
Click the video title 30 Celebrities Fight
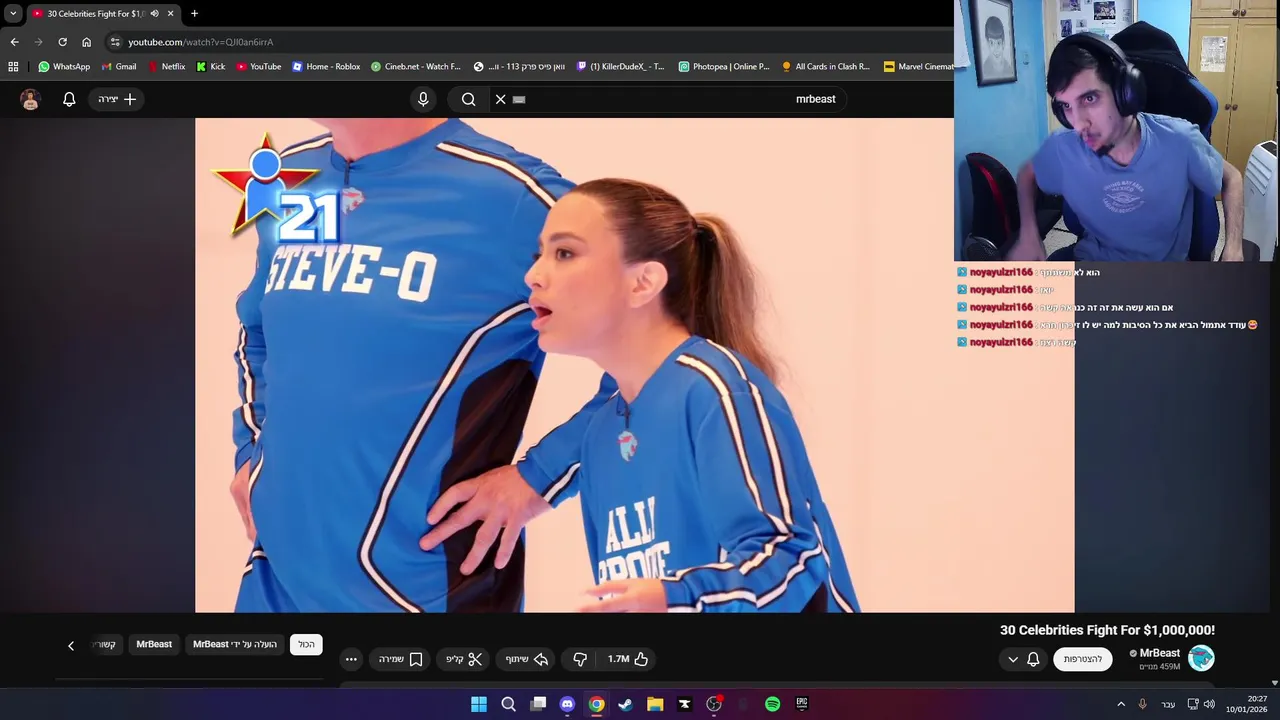tap(1107, 630)
